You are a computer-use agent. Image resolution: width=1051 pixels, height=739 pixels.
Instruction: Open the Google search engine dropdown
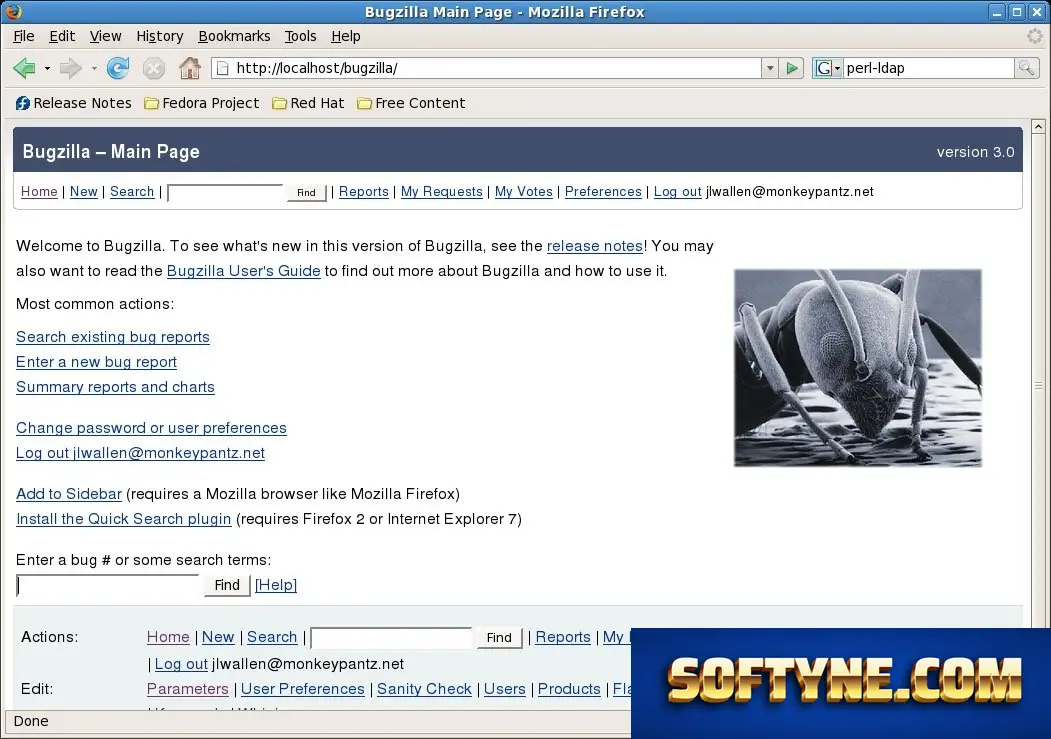[x=827, y=68]
